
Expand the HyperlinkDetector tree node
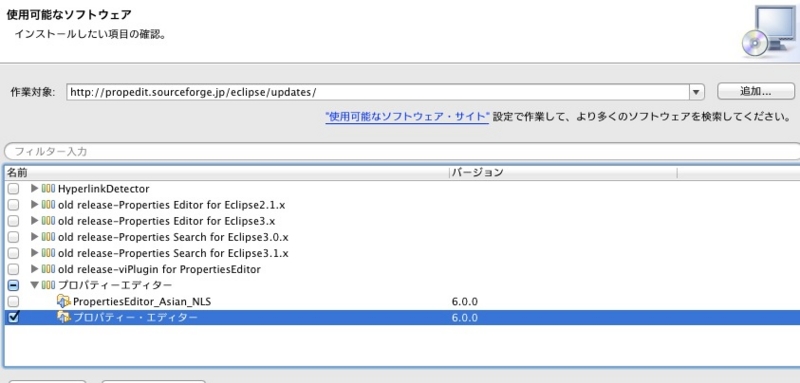pyautogui.click(x=35, y=189)
